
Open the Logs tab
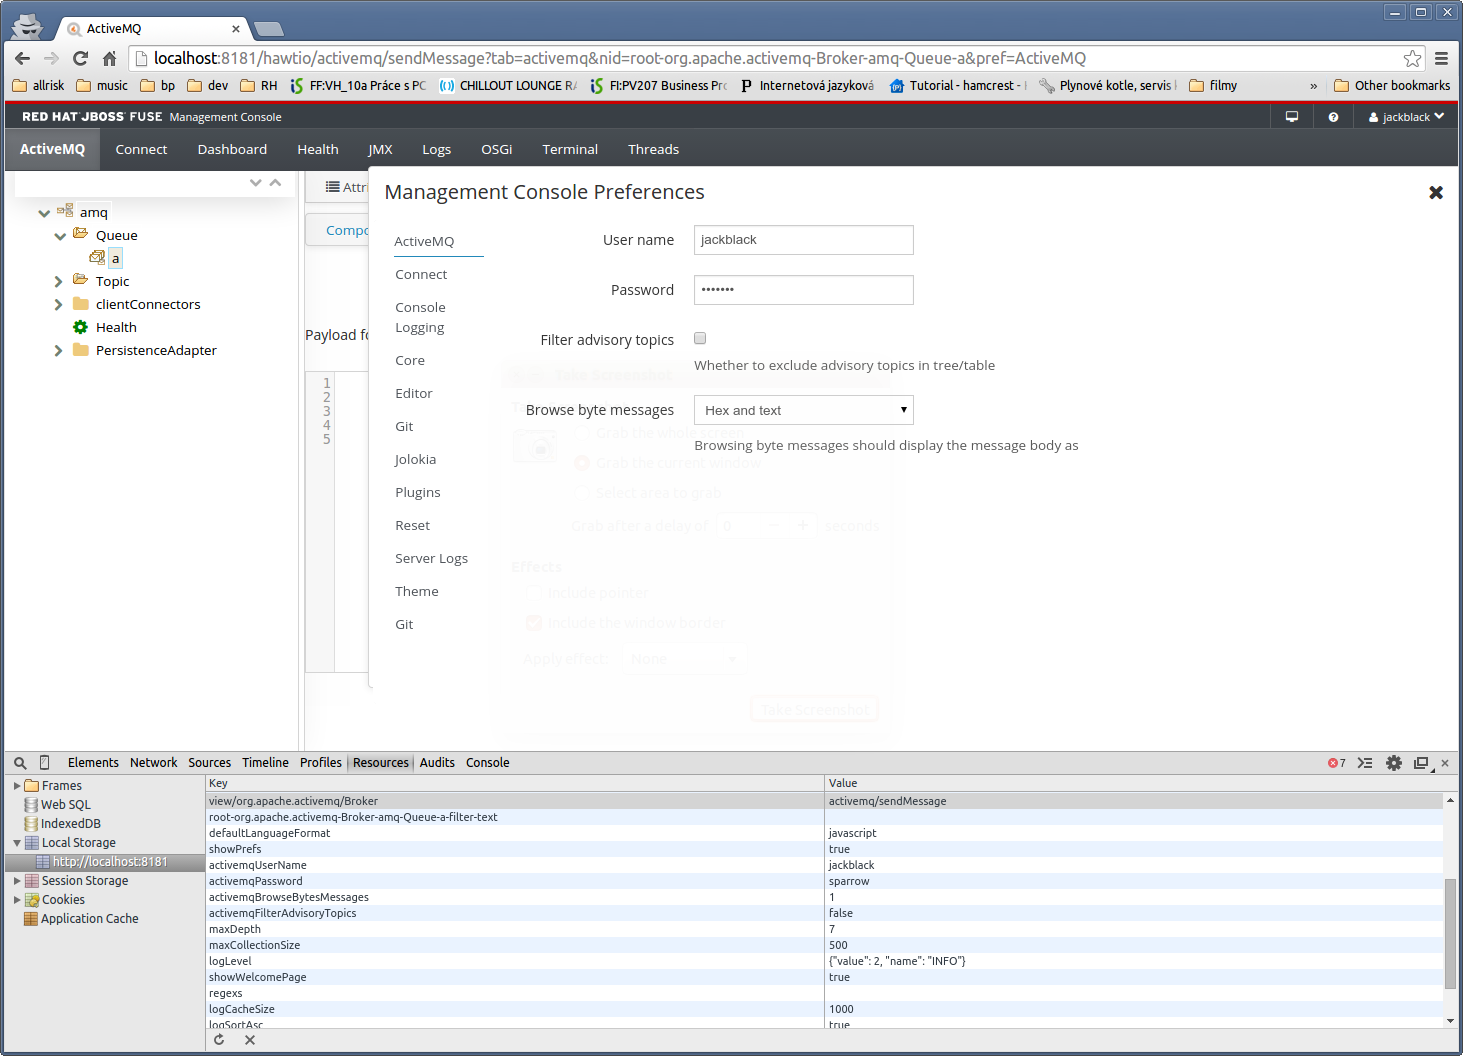[x=436, y=149]
